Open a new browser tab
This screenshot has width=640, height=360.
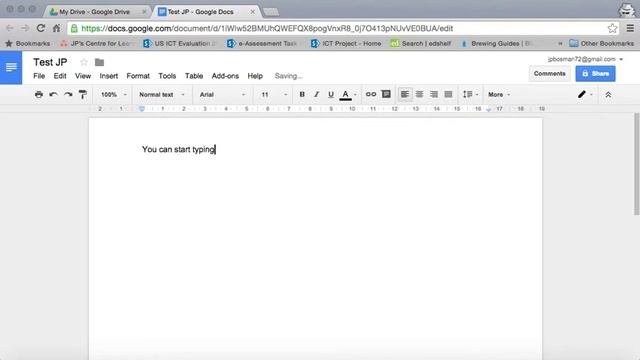pos(271,12)
